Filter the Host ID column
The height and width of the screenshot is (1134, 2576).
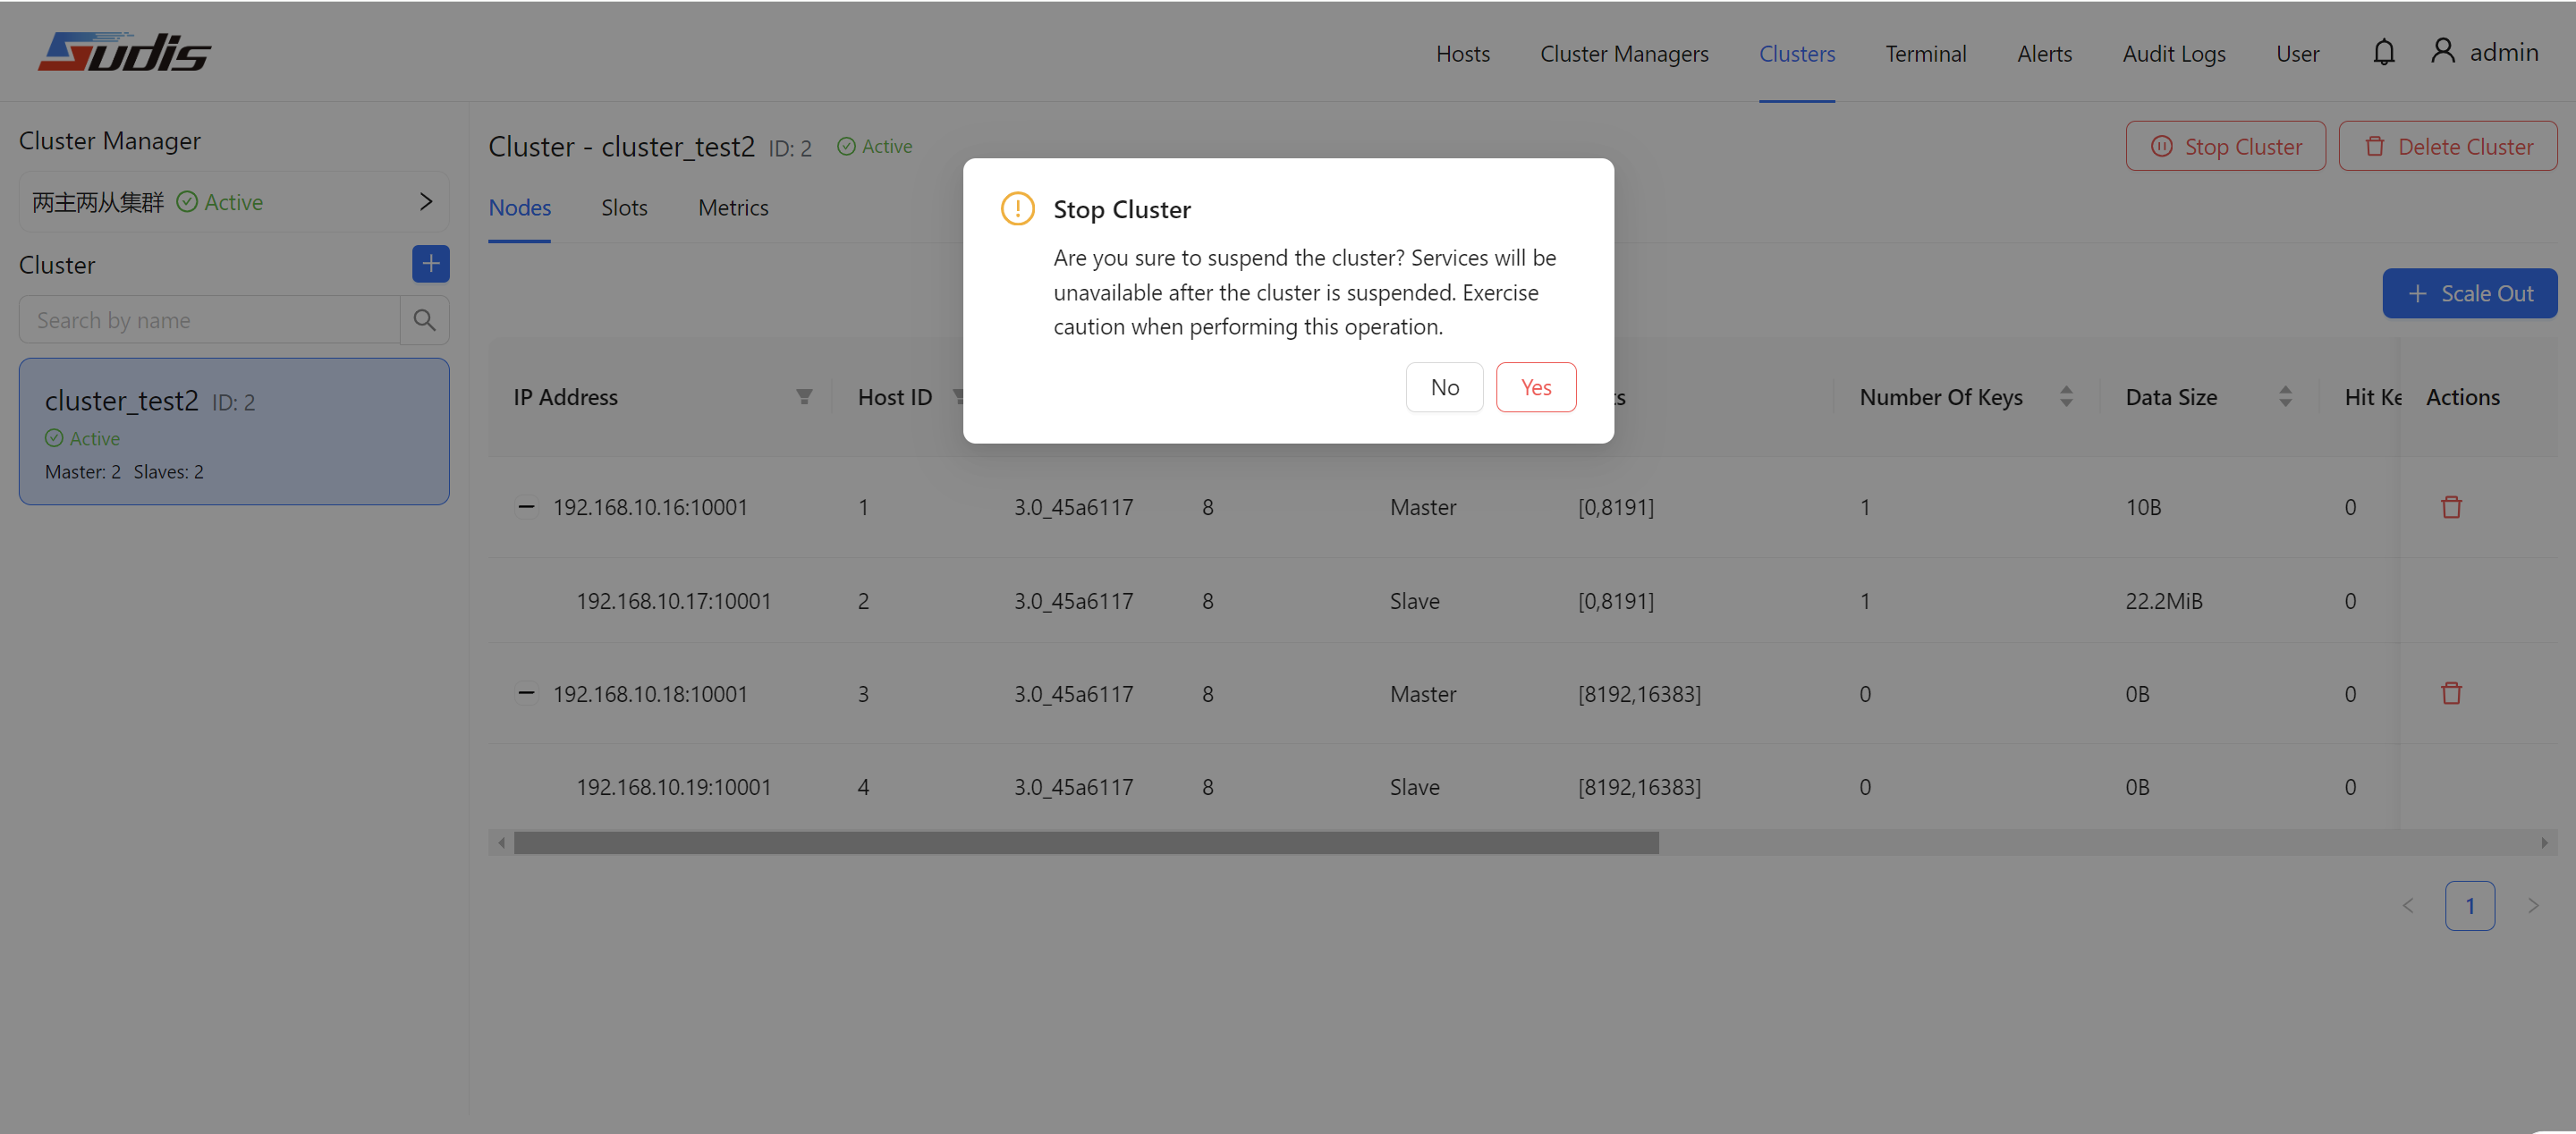958,397
